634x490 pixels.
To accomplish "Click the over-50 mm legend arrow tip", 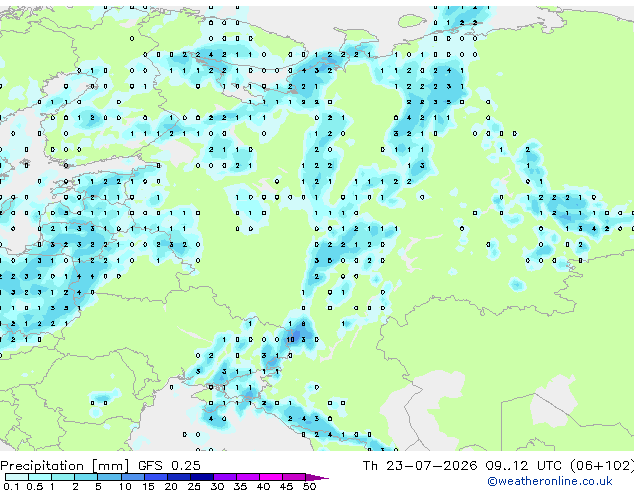I will [317, 478].
